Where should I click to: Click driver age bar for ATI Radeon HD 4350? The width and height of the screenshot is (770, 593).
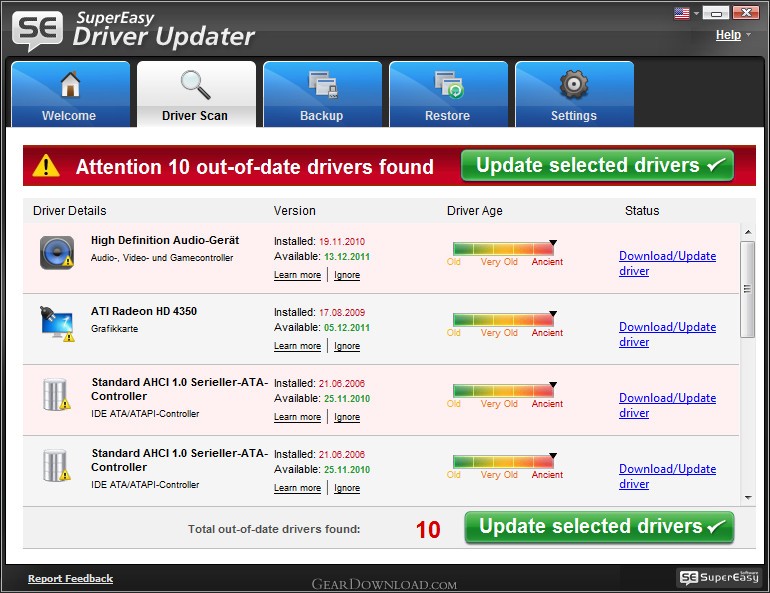(x=503, y=320)
